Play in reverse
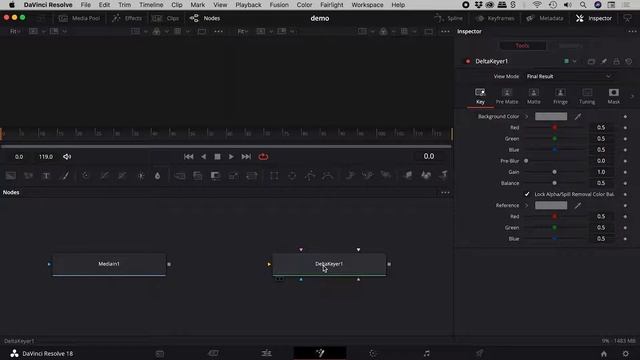This screenshot has height=360, width=640. (x=203, y=157)
